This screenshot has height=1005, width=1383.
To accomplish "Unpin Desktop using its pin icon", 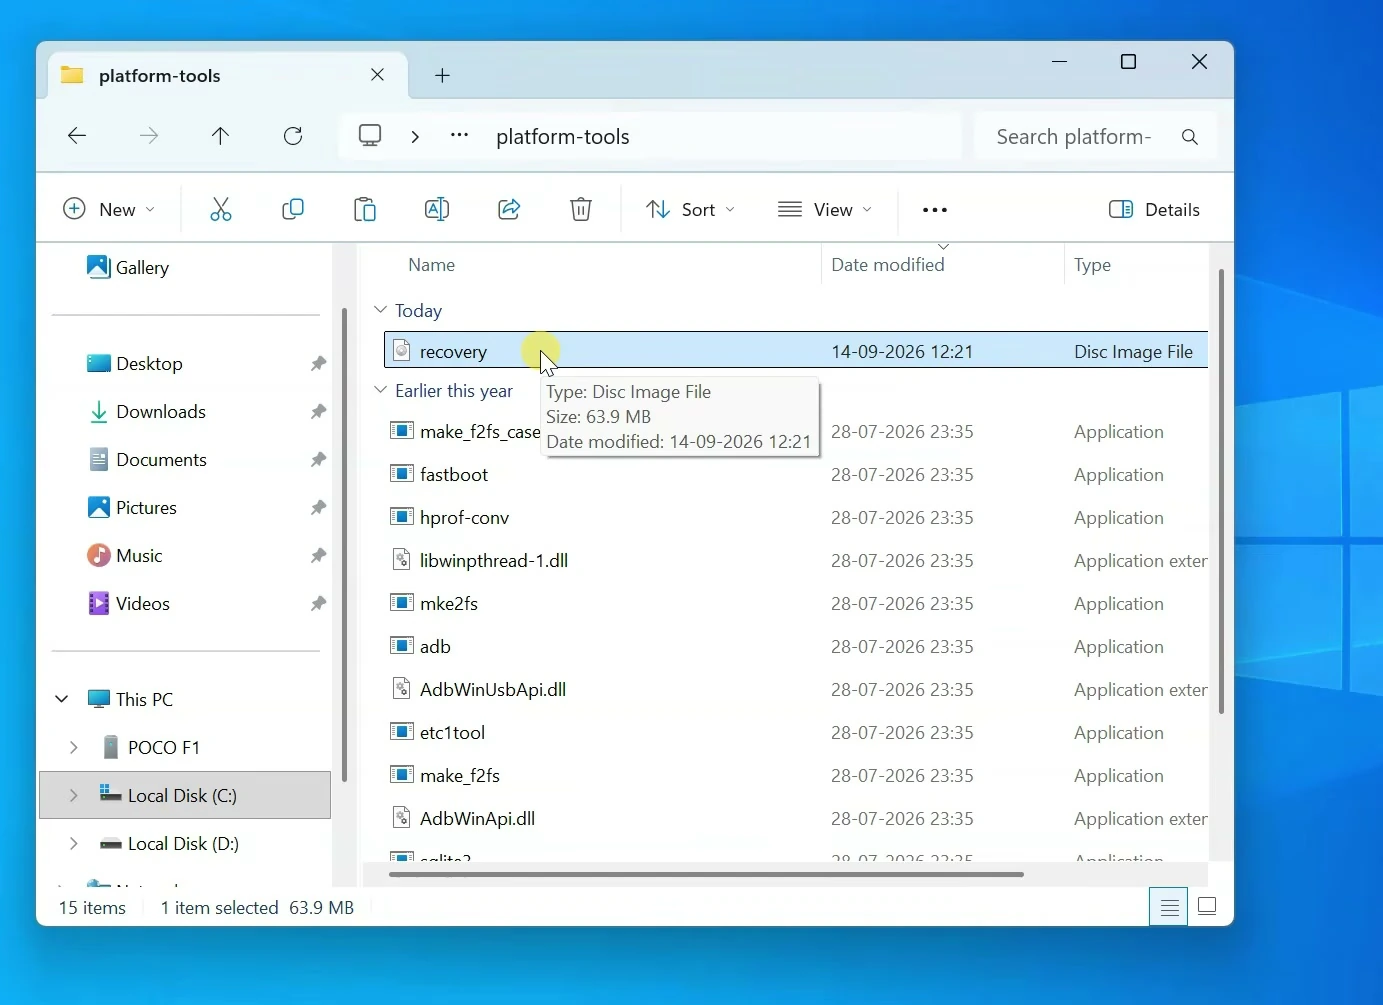I will [318, 364].
